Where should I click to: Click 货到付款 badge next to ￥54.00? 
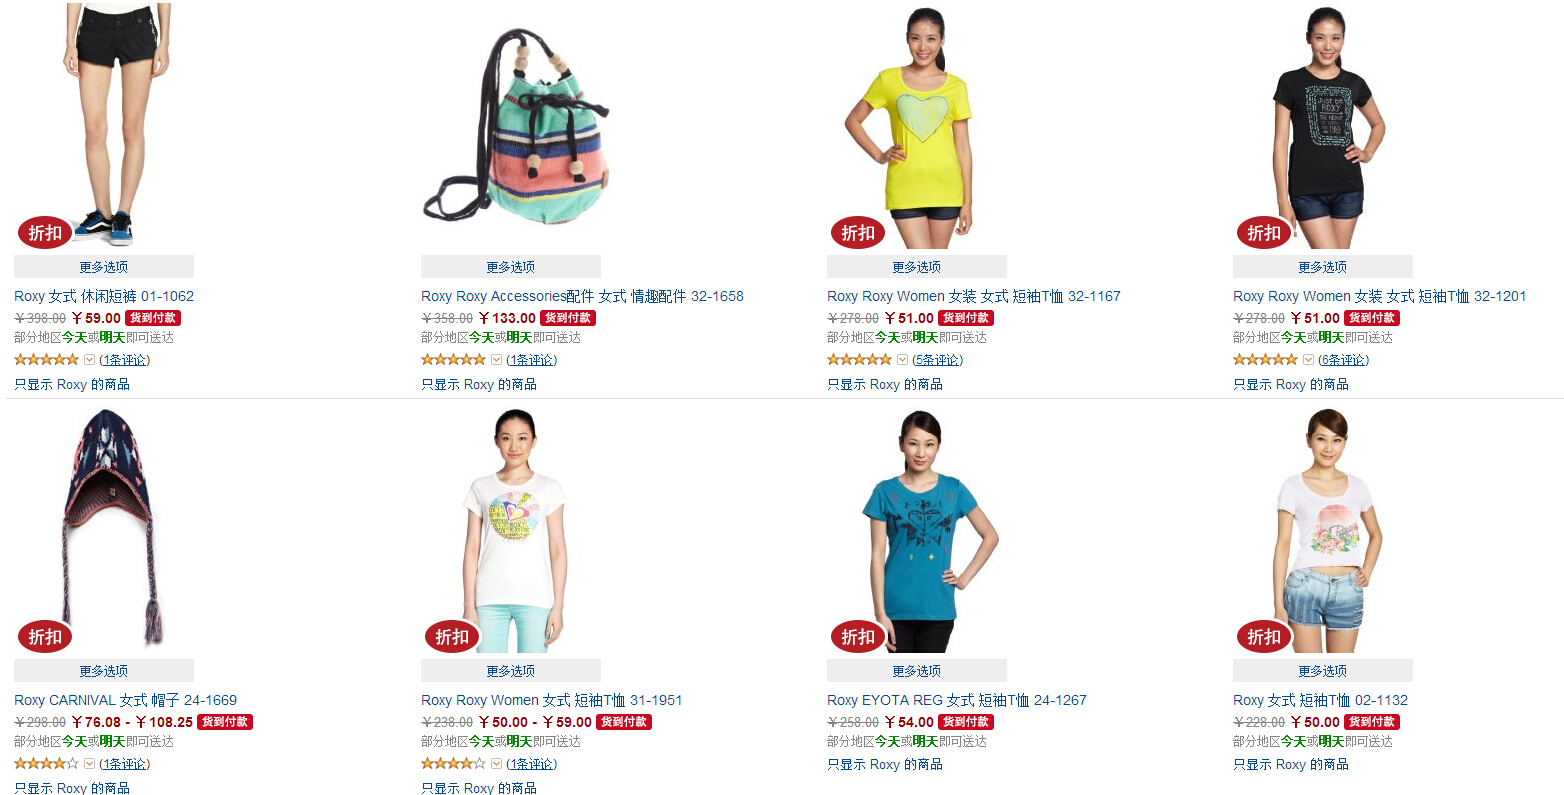(966, 722)
